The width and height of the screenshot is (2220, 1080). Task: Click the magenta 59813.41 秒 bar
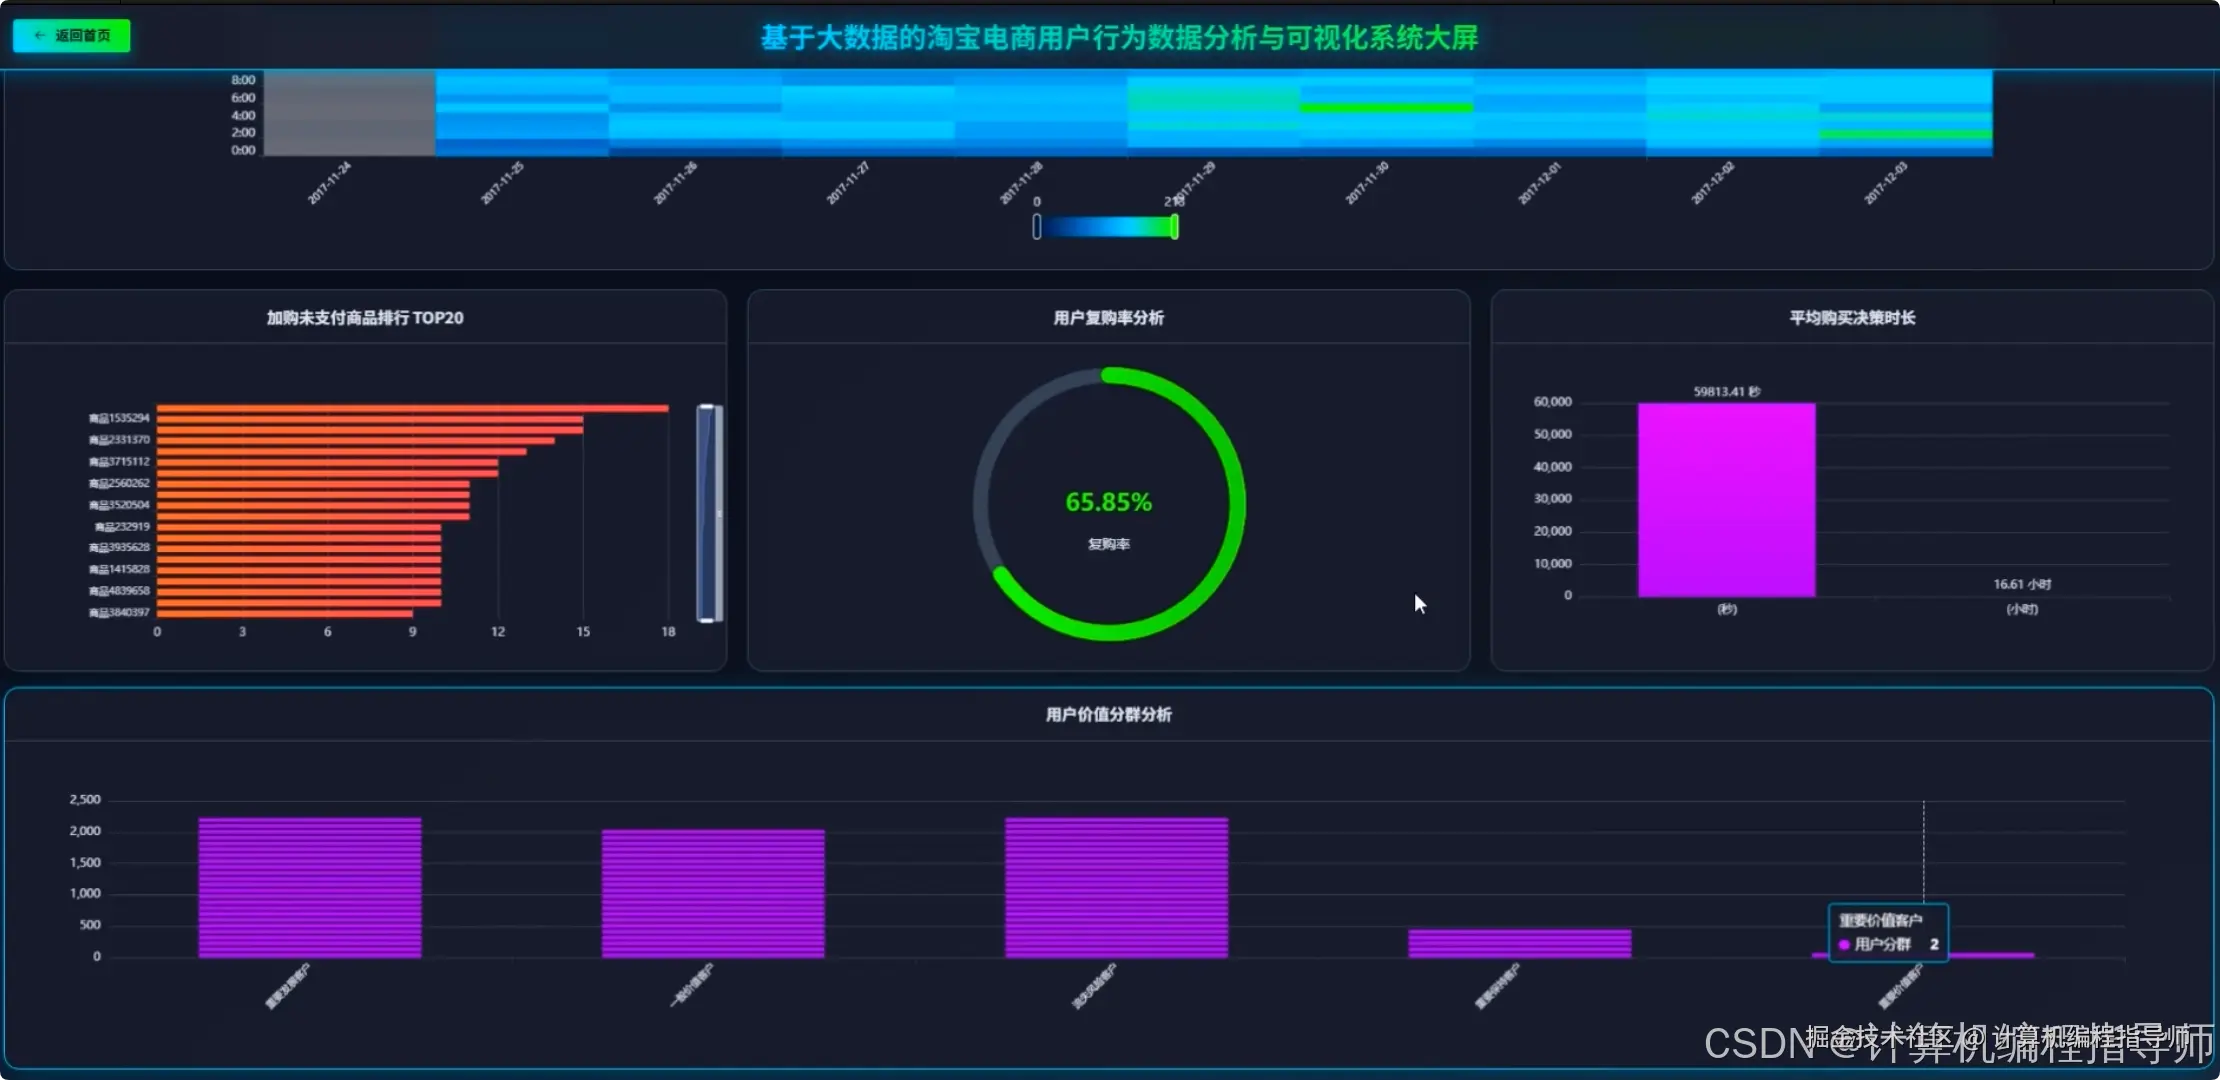1726,500
